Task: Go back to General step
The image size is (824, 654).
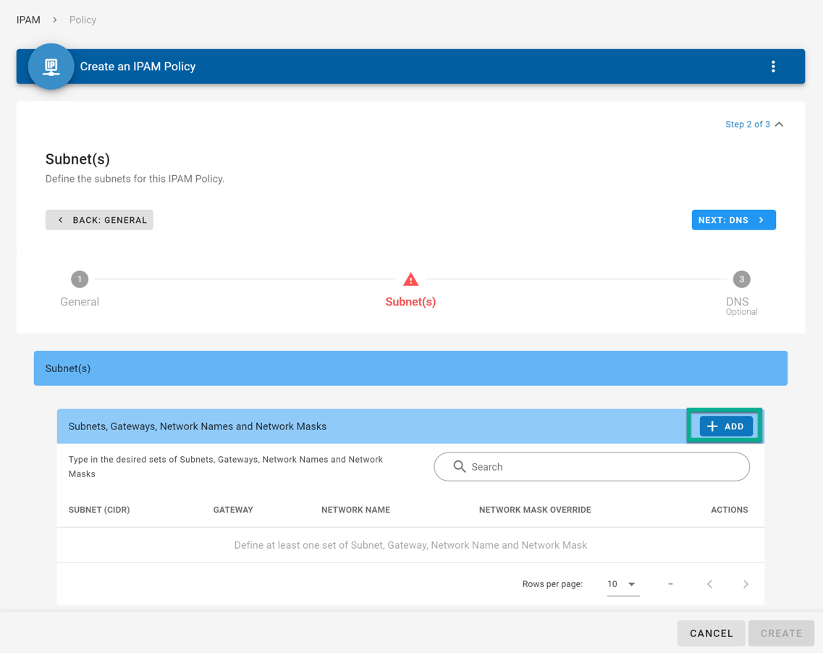Action: tap(99, 220)
